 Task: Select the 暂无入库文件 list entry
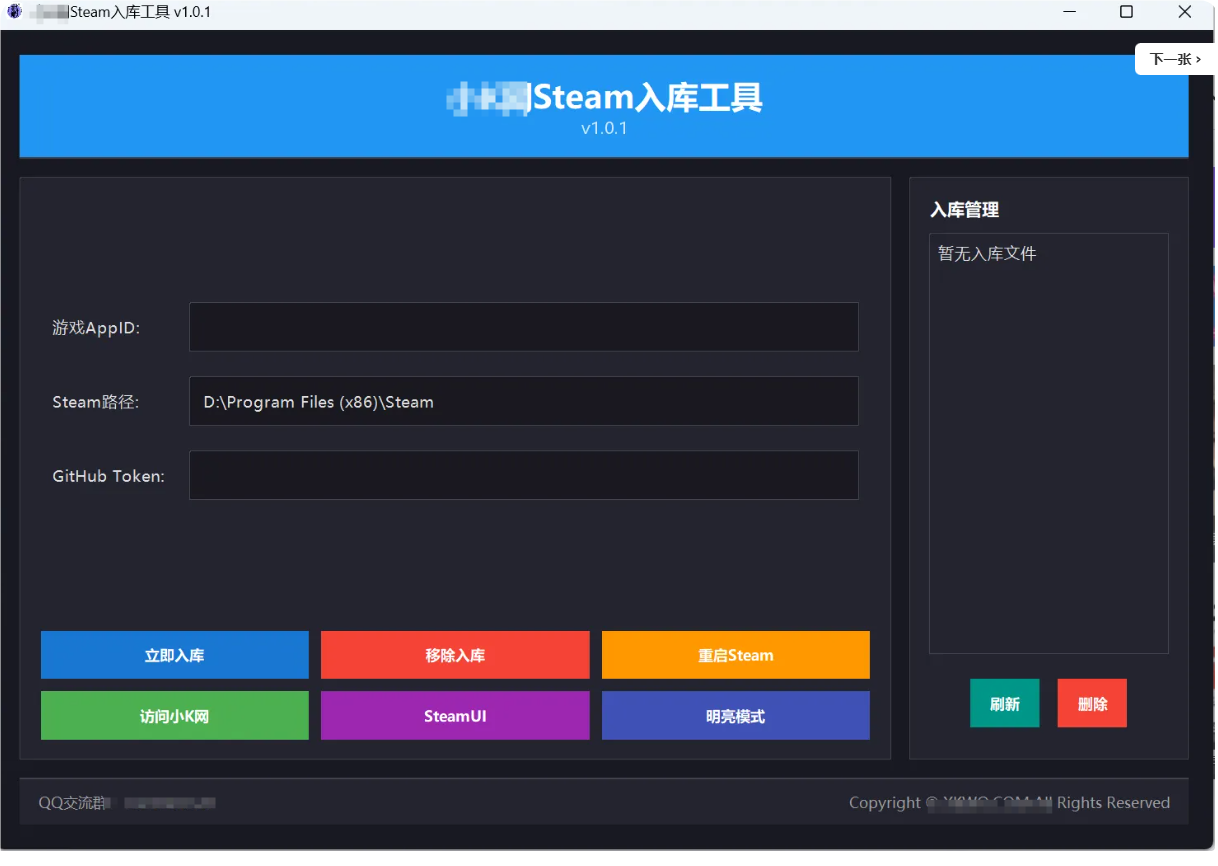coord(987,254)
